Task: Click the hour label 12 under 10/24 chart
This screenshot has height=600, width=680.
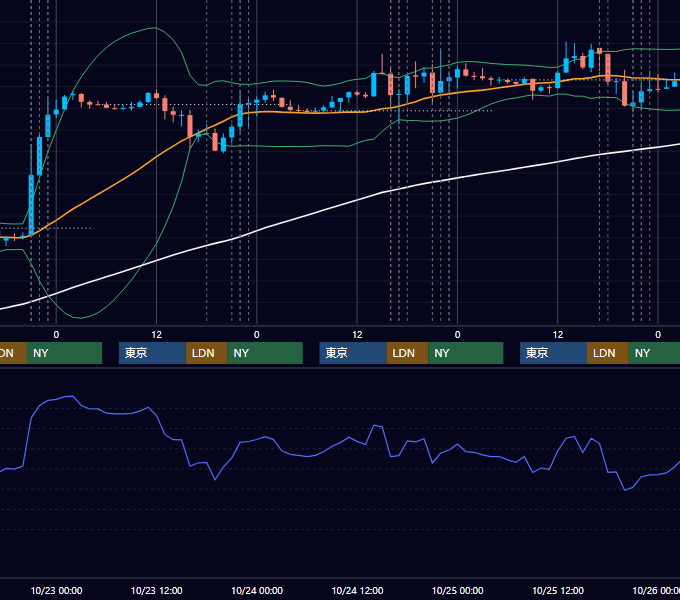Action: (357, 335)
